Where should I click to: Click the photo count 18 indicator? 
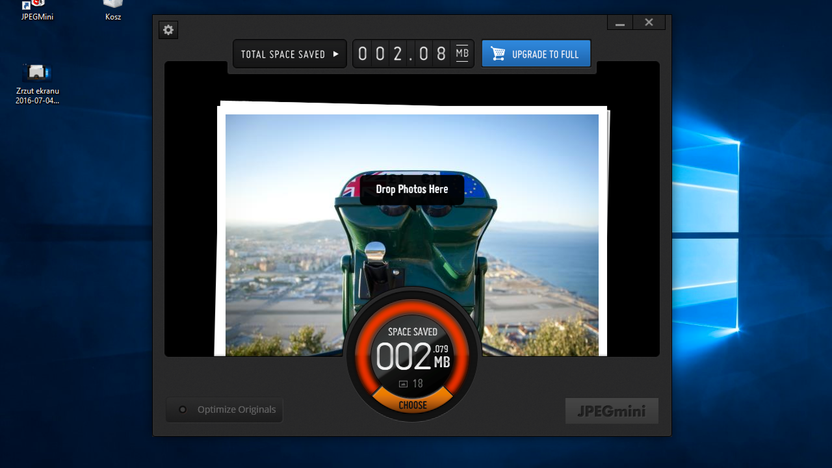tap(411, 383)
